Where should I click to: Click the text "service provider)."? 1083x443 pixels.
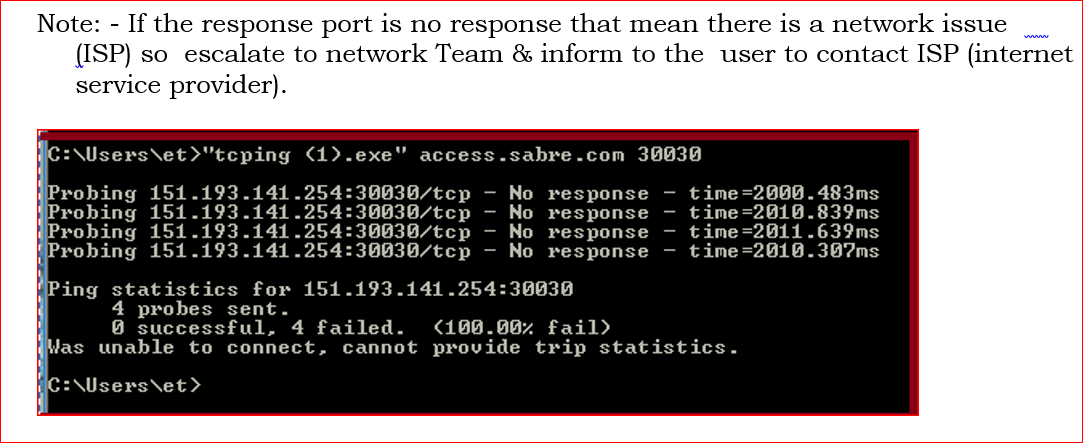pos(179,86)
